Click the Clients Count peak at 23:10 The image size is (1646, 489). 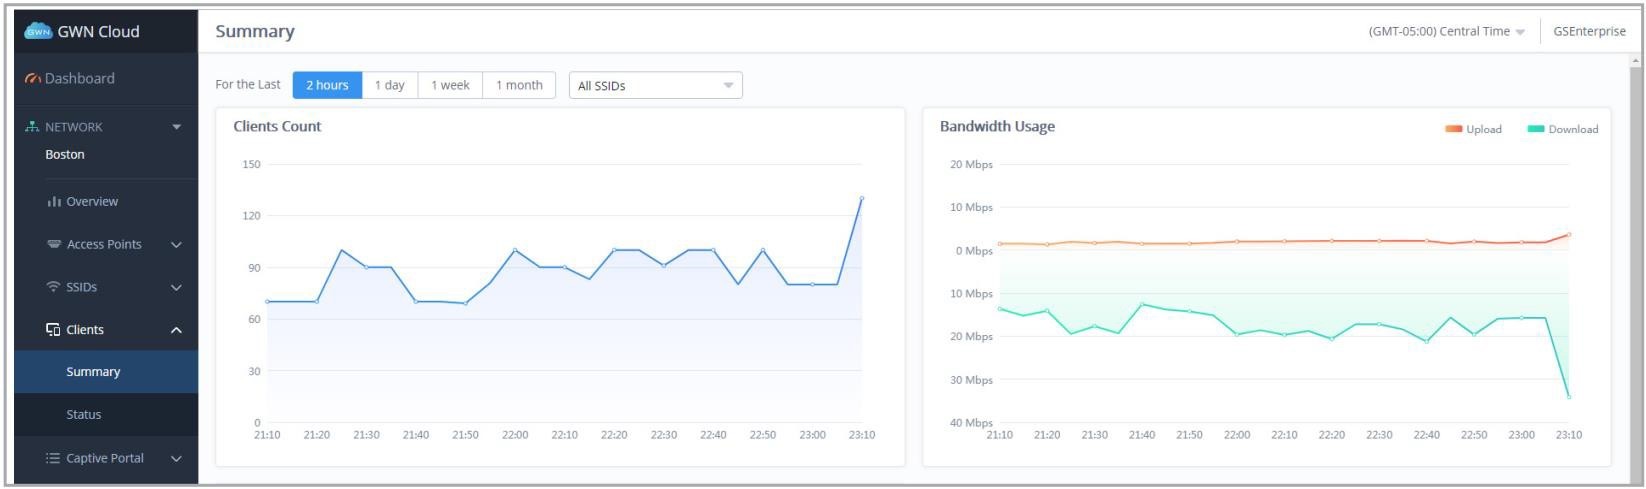861,198
